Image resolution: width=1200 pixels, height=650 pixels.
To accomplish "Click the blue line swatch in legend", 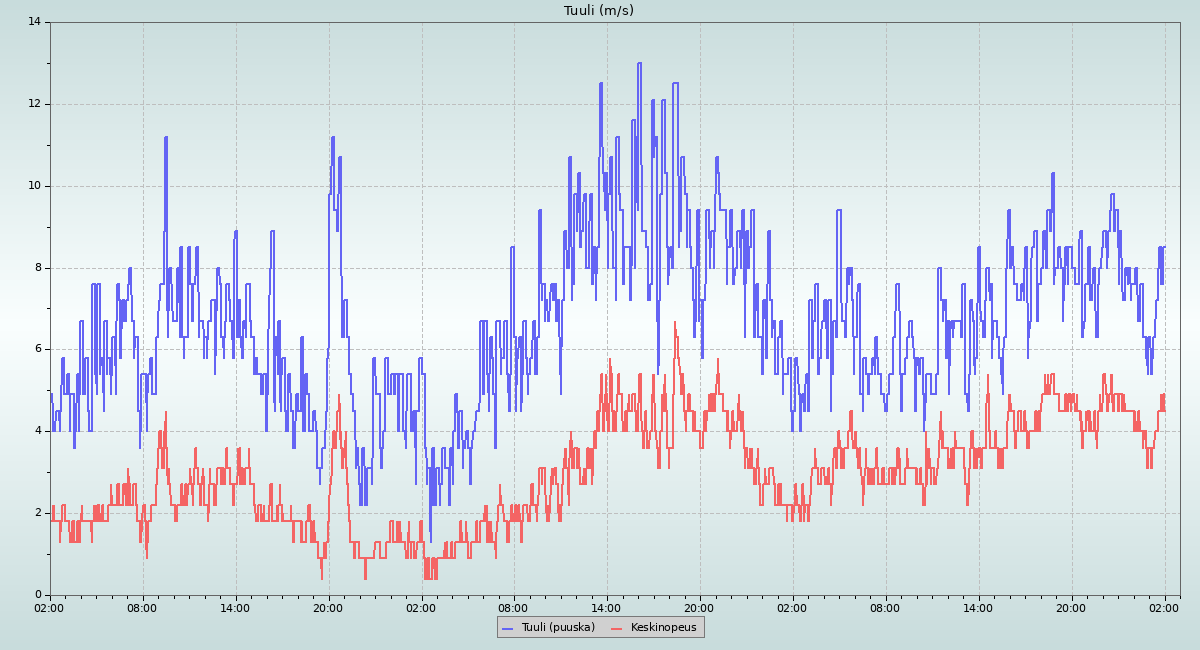I will point(508,628).
